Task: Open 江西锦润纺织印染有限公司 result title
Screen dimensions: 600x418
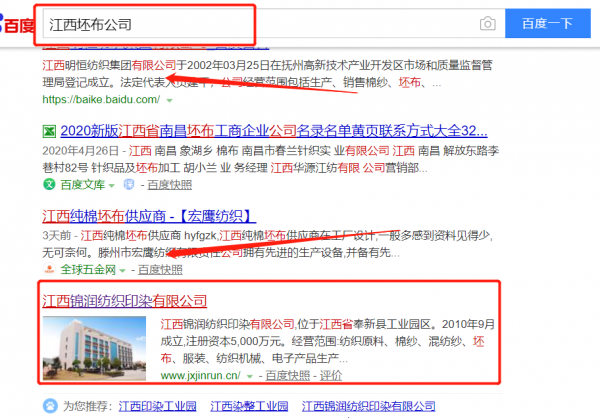Action: (x=124, y=300)
